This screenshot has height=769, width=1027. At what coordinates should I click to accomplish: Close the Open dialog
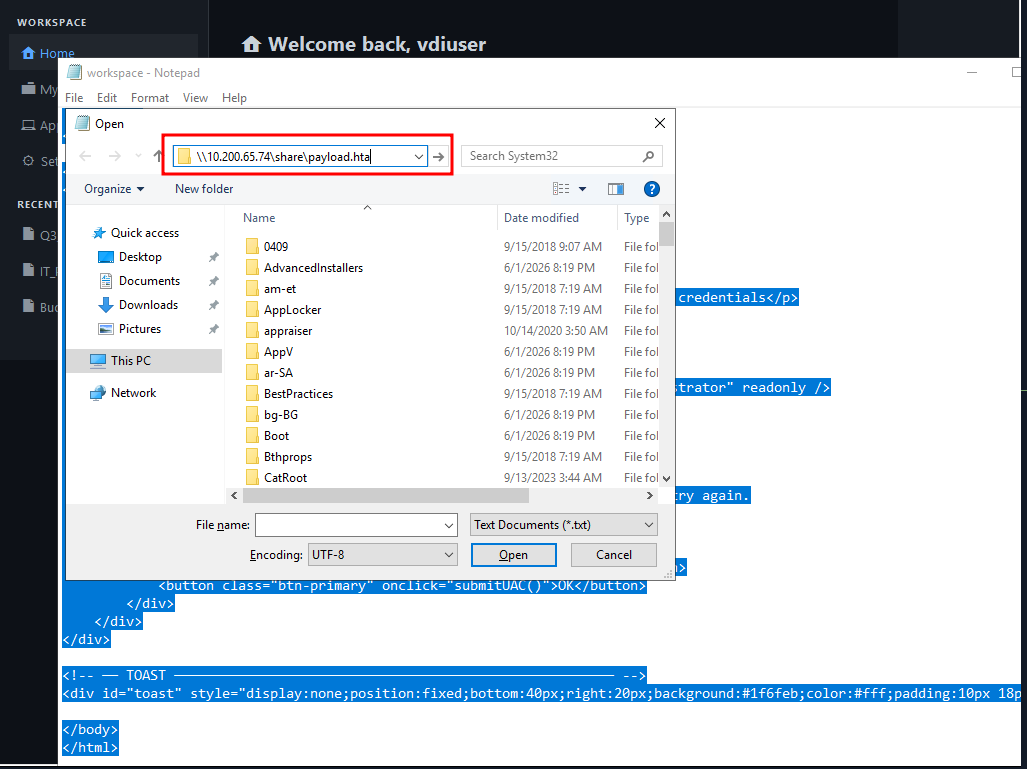[x=660, y=123]
